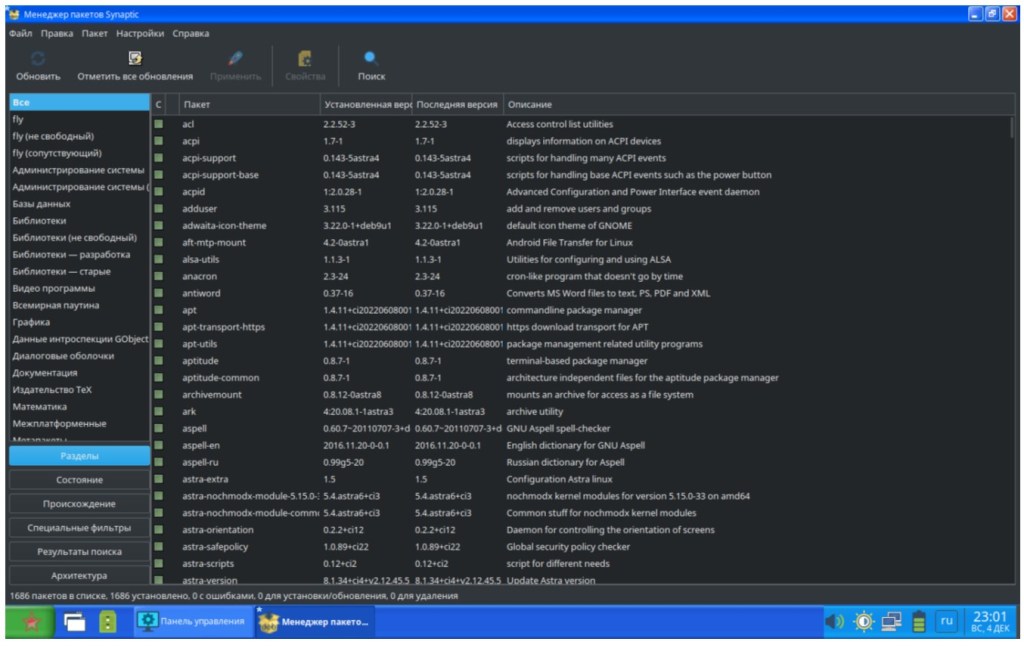Click the Обновить reload icon
This screenshot has width=1024, height=648.
pos(38,59)
